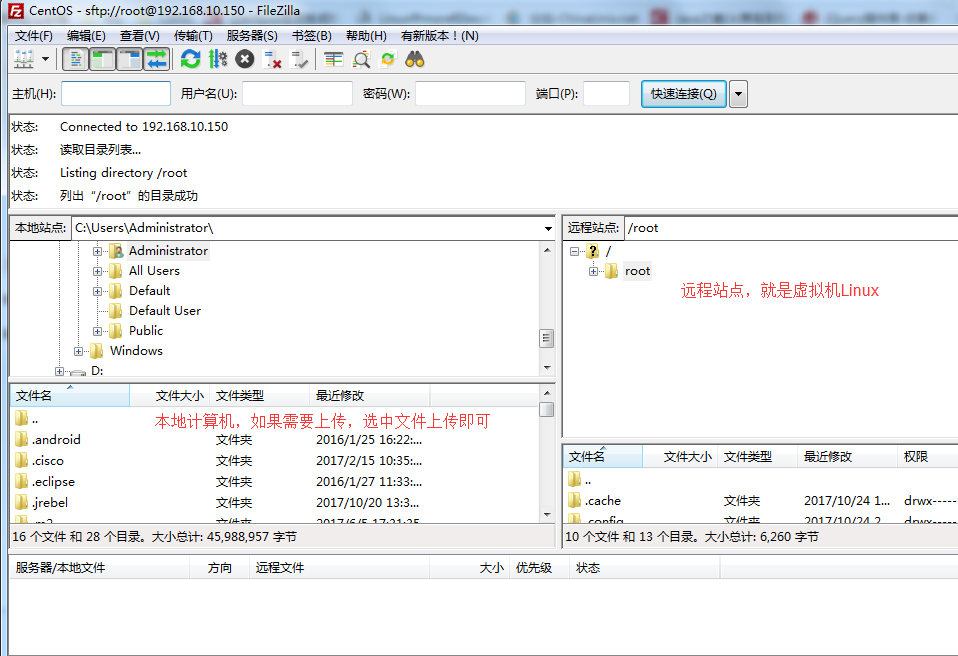Select the .cache folder in remote list
Screen dimensions: 958x656
point(603,500)
